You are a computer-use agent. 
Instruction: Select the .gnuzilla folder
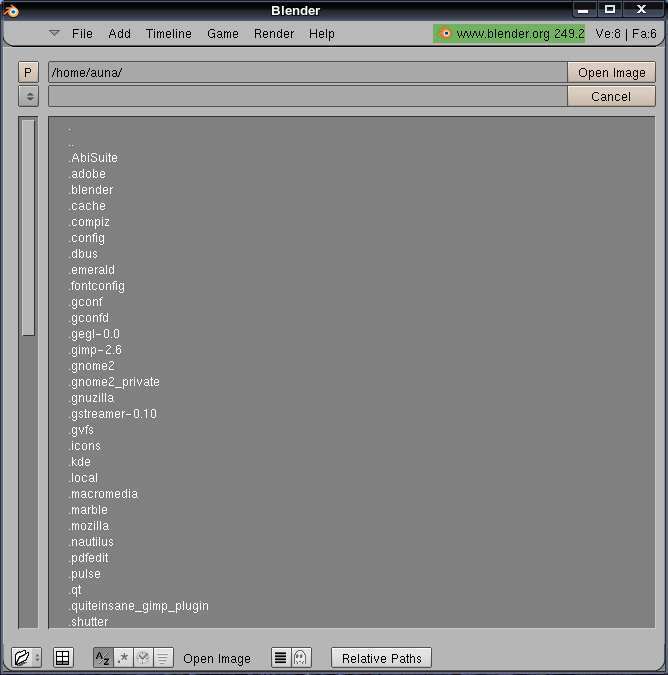91,398
